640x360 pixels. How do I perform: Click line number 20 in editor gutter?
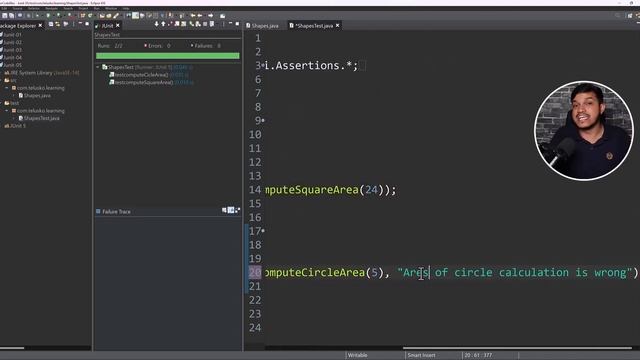coord(255,272)
